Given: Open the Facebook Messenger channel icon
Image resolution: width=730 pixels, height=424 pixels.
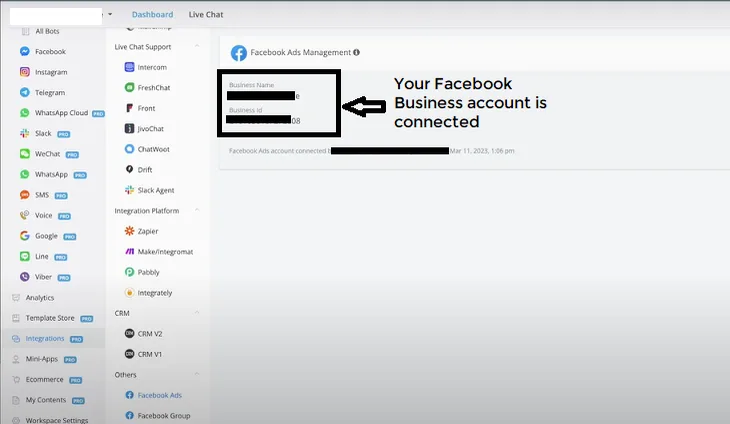Looking at the screenshot, I should [x=25, y=51].
